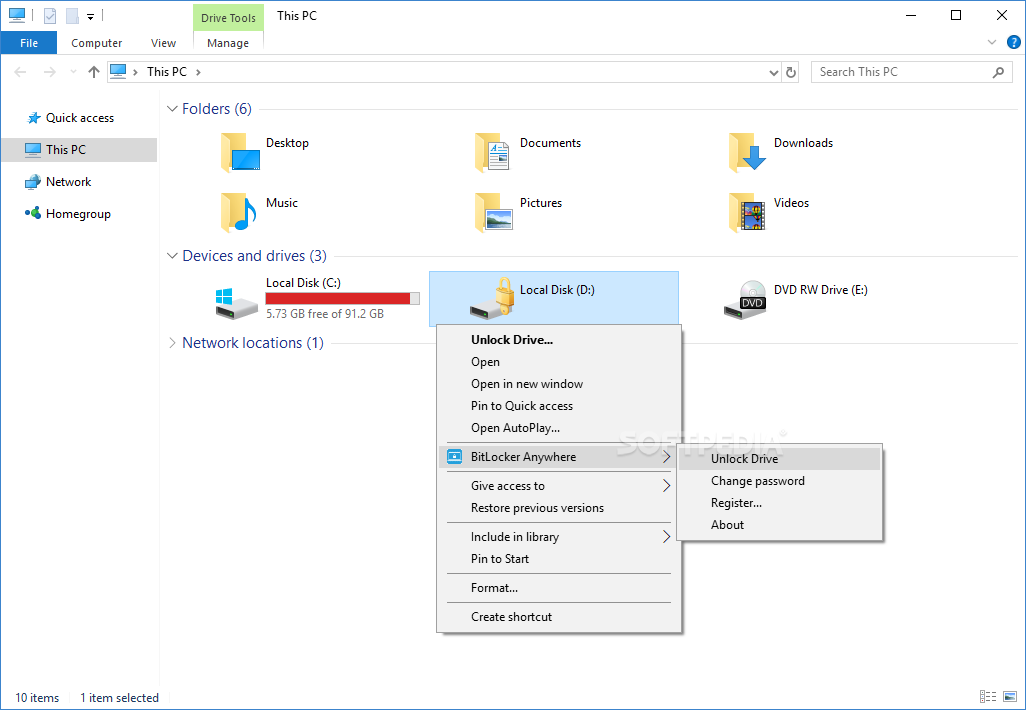
Task: Open the Manage tab under Drive Tools
Action: click(228, 43)
